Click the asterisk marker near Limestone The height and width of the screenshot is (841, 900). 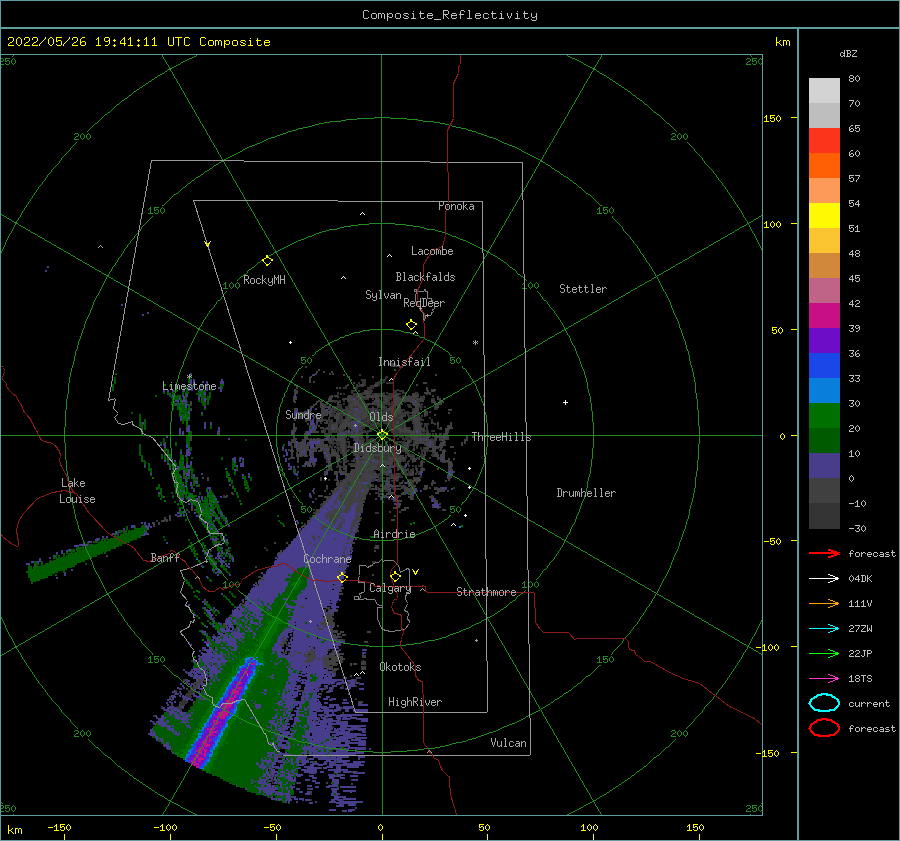[189, 377]
